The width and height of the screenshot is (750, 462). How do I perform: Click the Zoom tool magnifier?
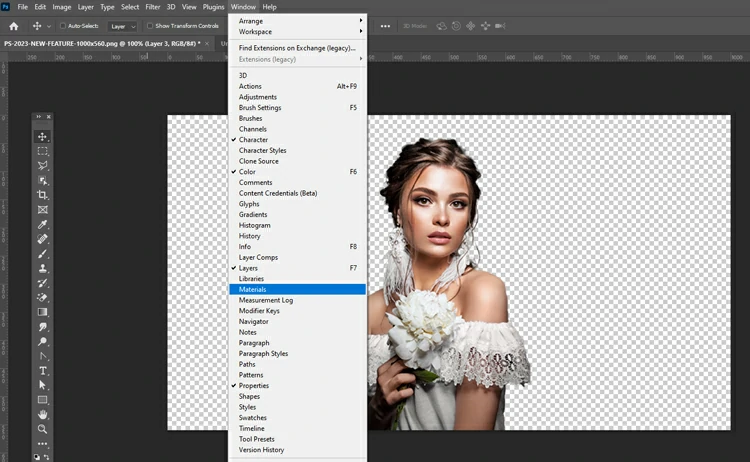[x=43, y=429]
